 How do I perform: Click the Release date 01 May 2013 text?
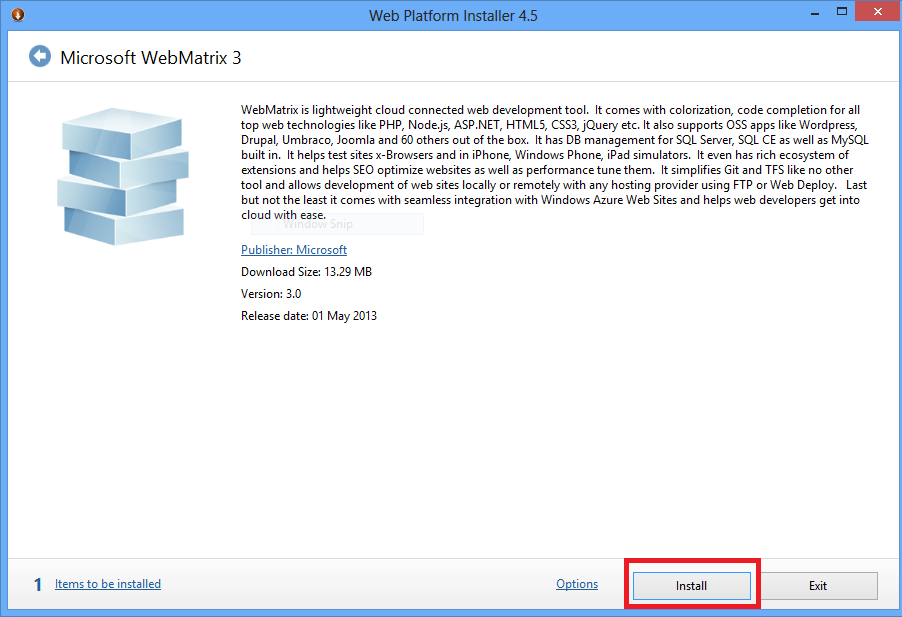308,316
